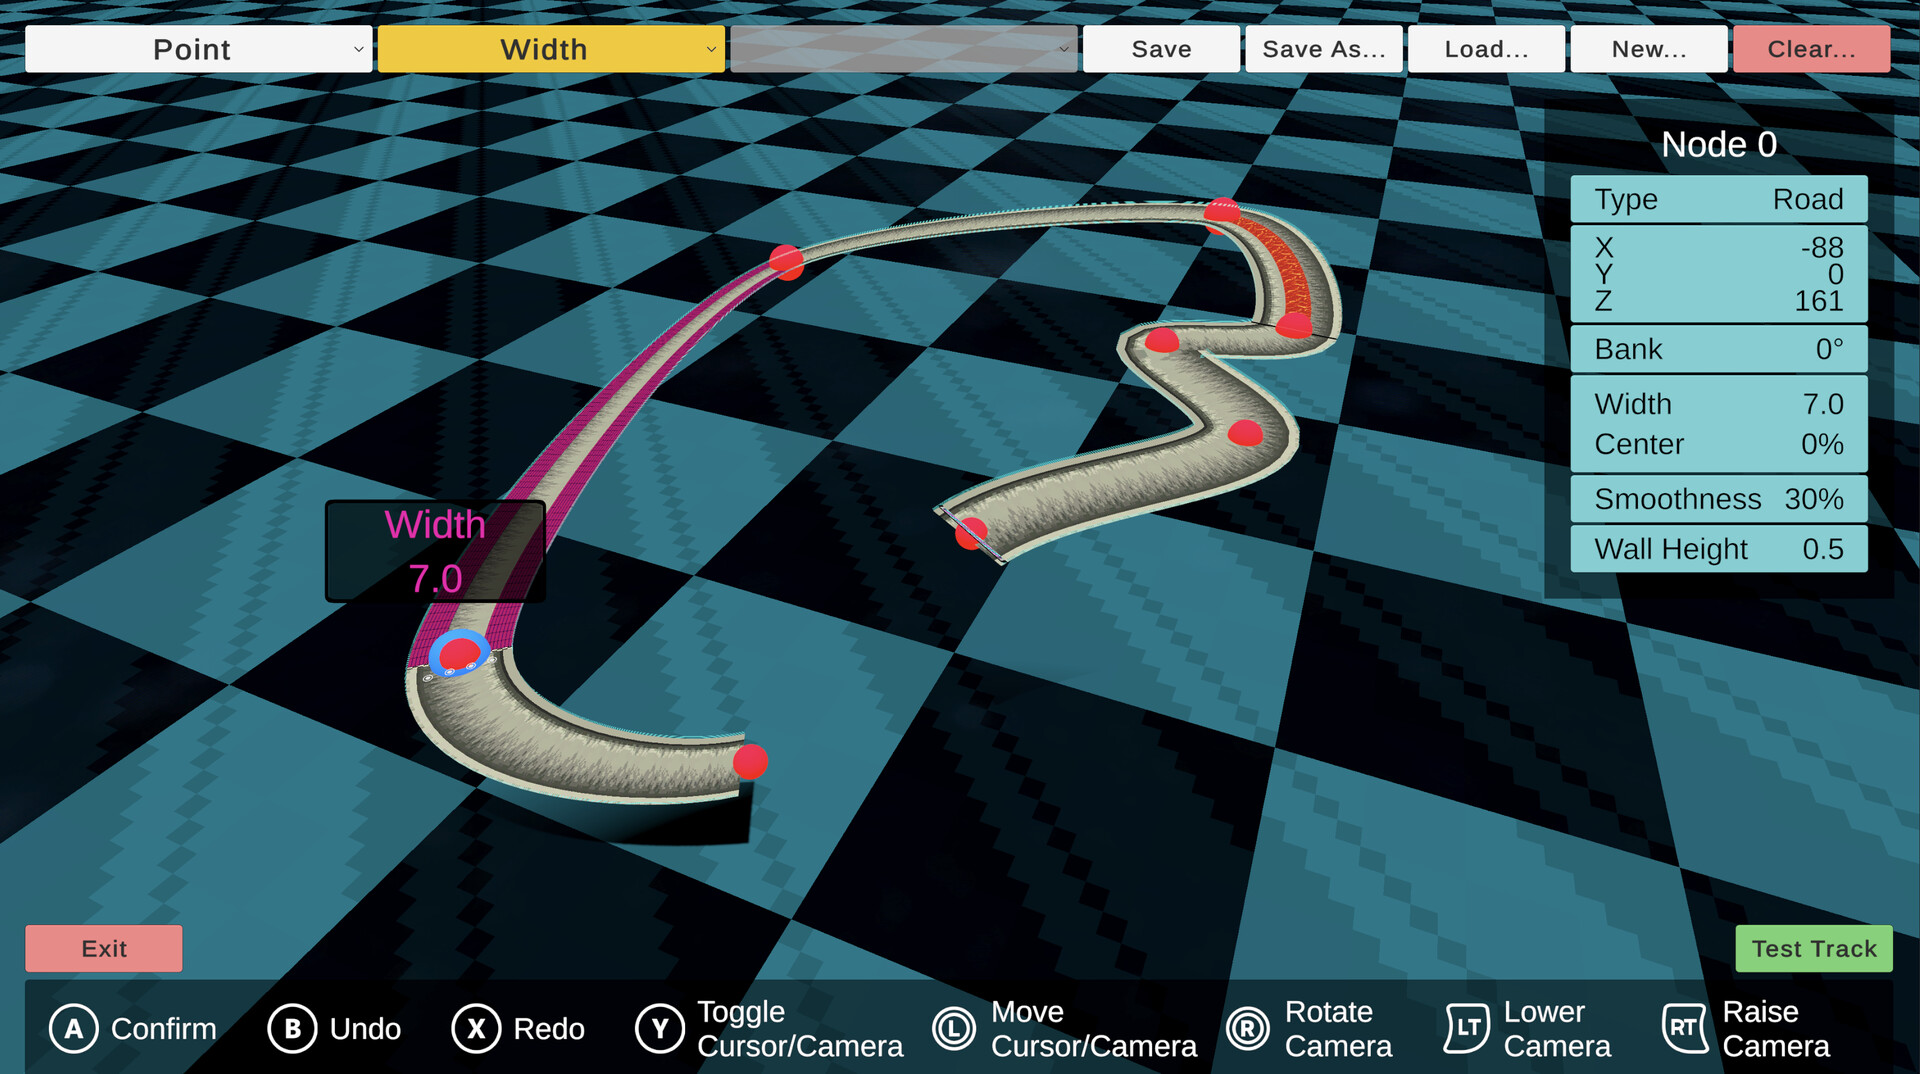This screenshot has width=1920, height=1074.
Task: Click Test Track to try the course
Action: (1813, 948)
